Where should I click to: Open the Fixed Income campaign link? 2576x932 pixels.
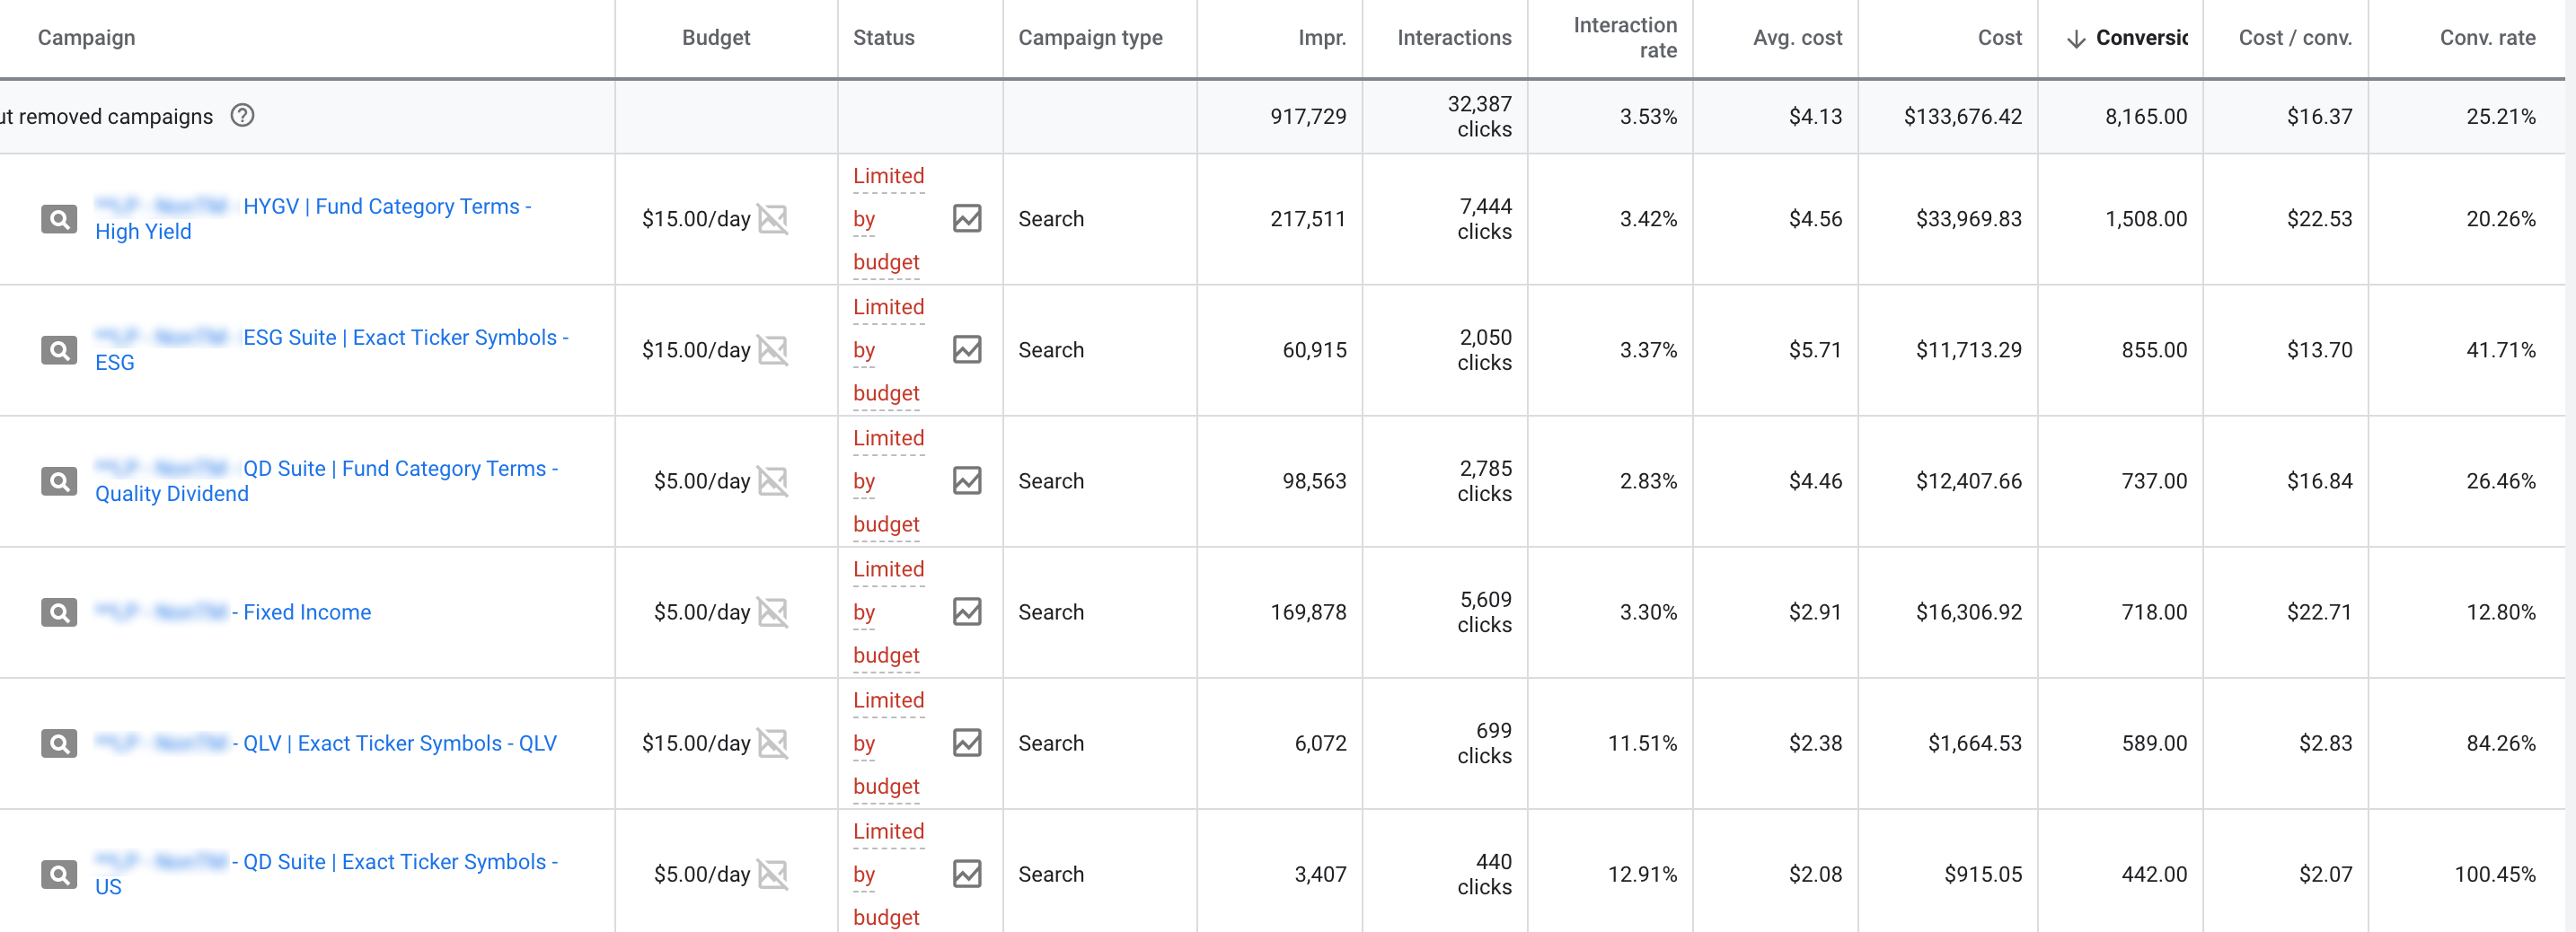(x=306, y=612)
